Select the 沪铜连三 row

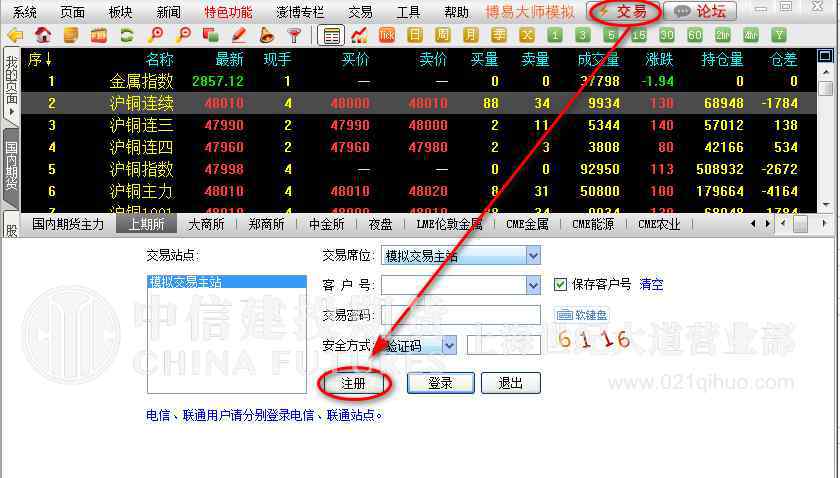418,125
